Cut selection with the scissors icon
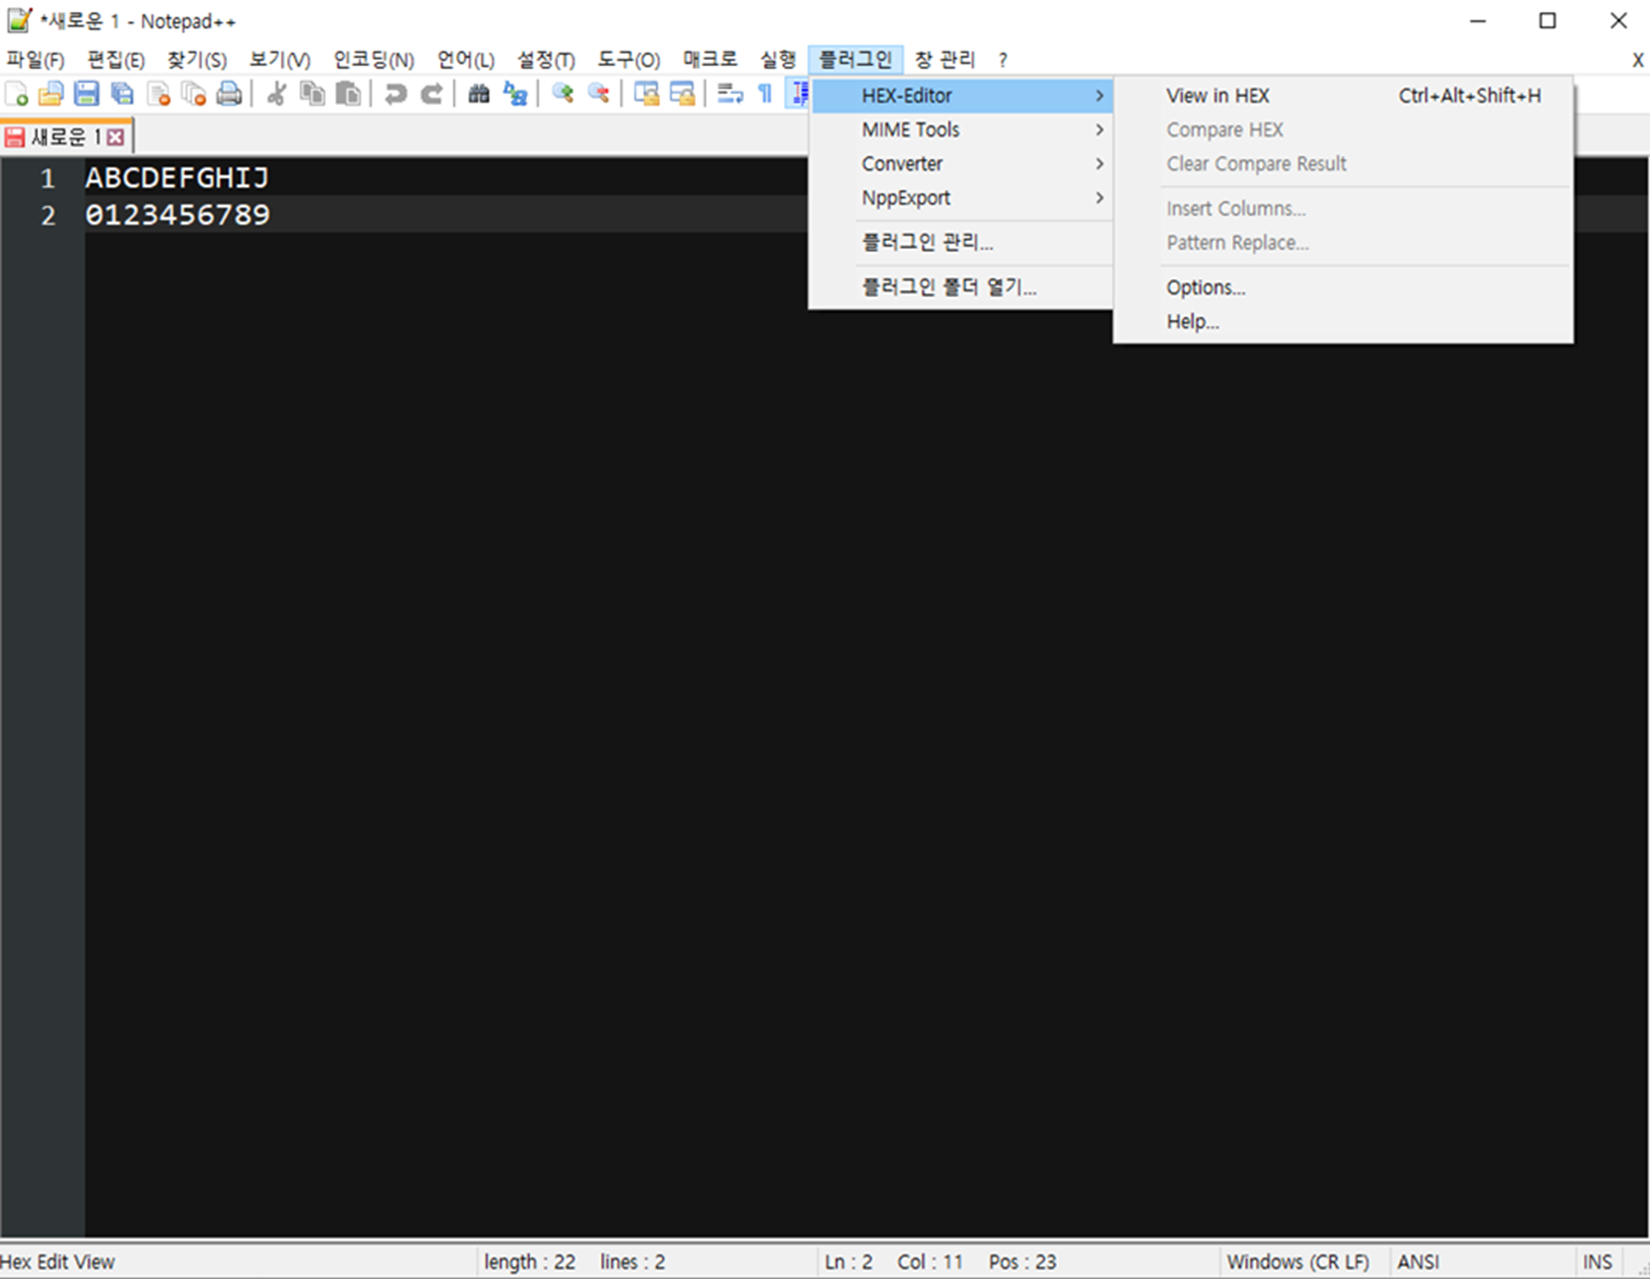The height and width of the screenshot is (1279, 1650). click(277, 94)
